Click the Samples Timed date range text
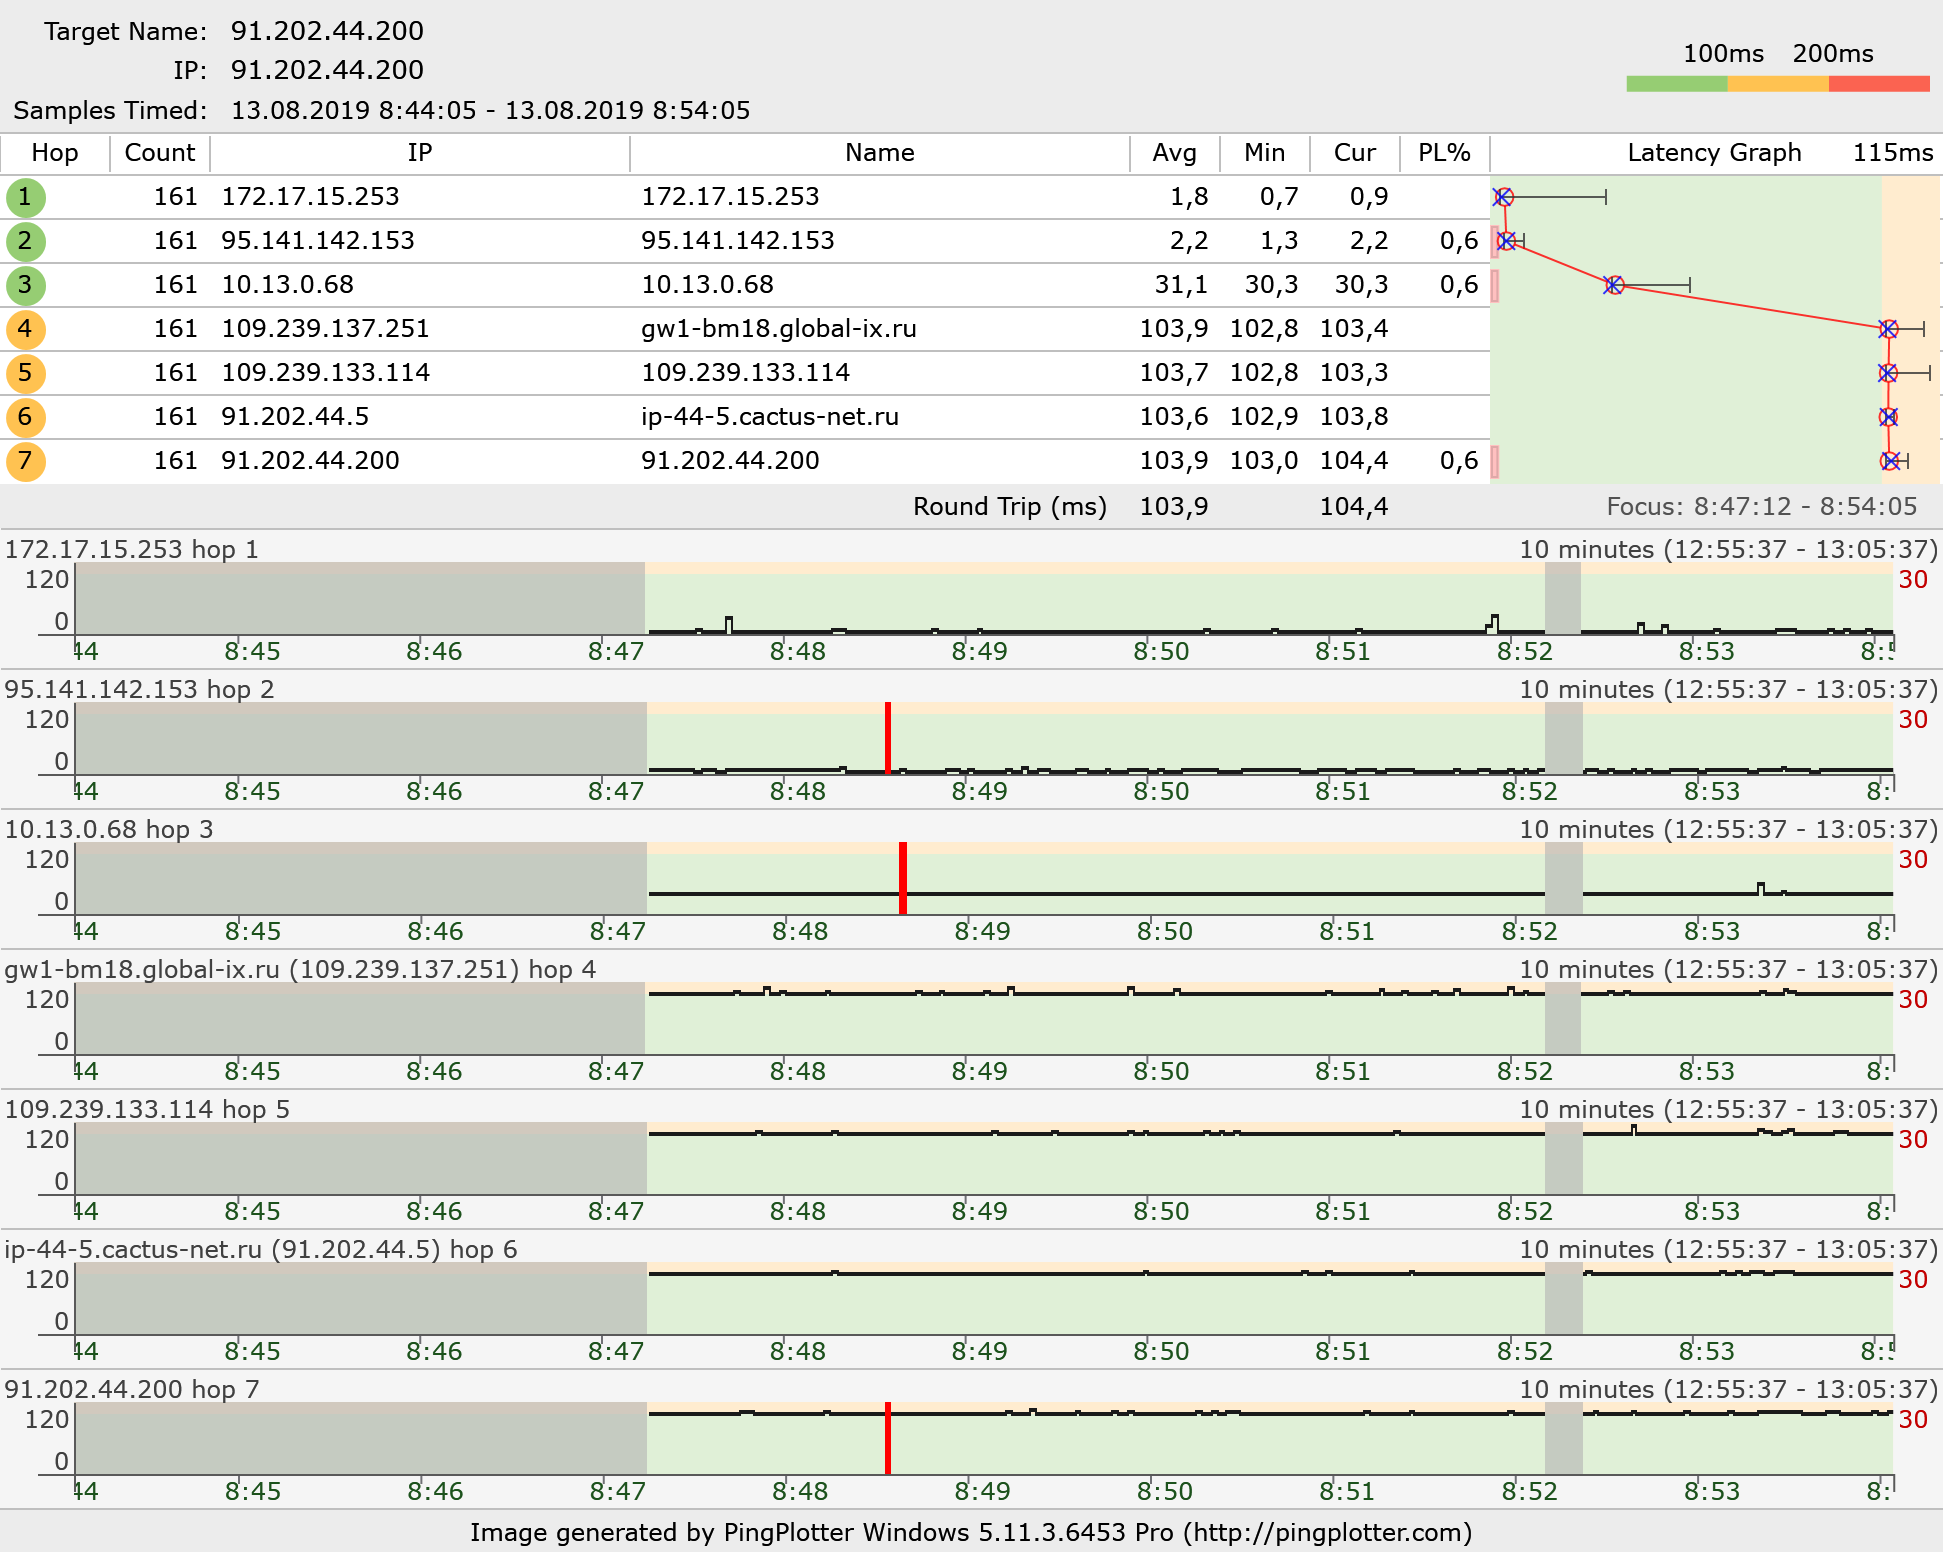Viewport: 1943px width, 1552px height. click(x=490, y=110)
